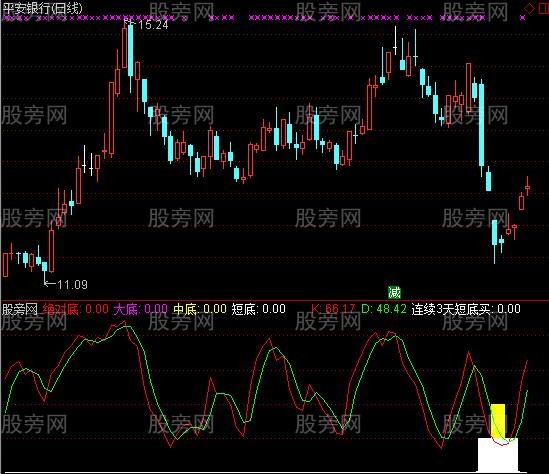The height and width of the screenshot is (474, 549).
Task: Click the last red candlestick on the right
Action: 527,187
